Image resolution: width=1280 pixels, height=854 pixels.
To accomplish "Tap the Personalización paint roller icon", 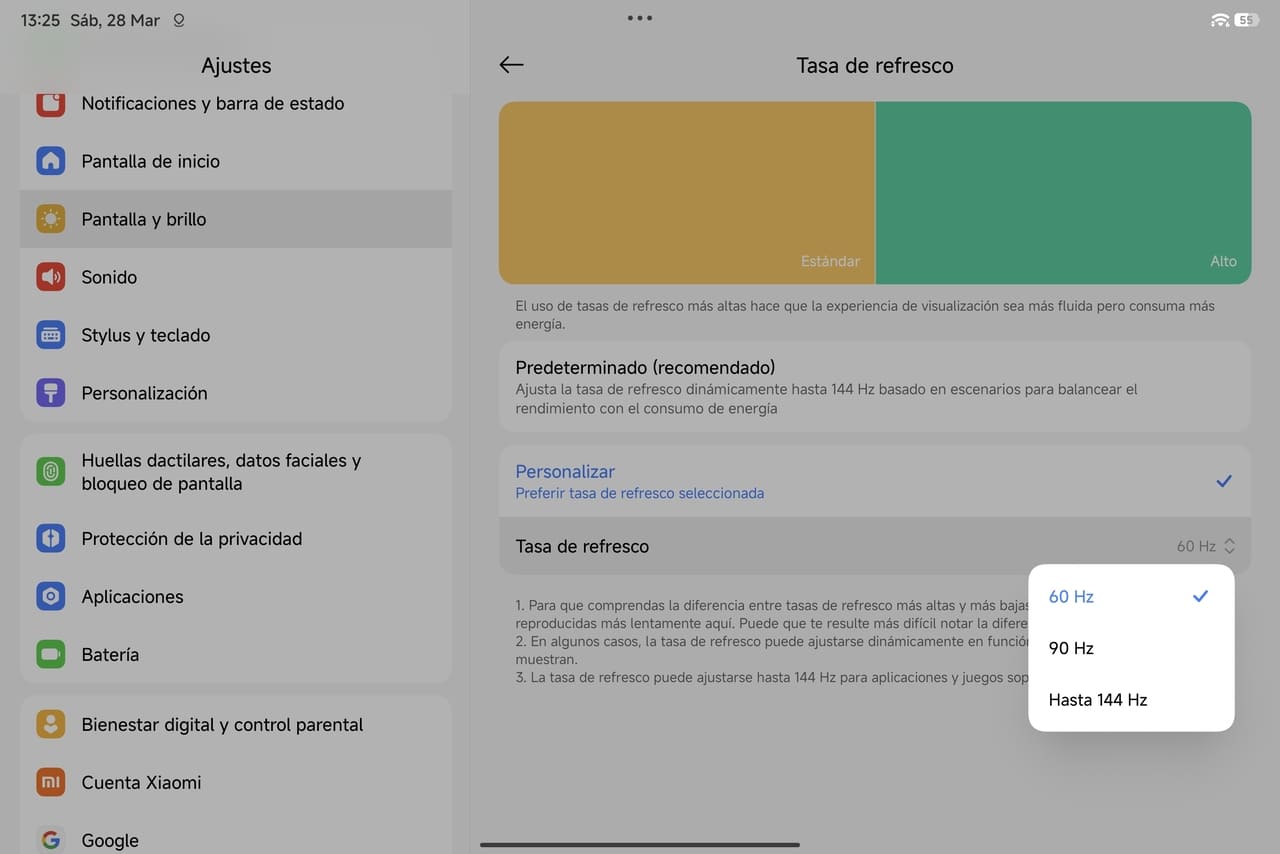I will [50, 393].
